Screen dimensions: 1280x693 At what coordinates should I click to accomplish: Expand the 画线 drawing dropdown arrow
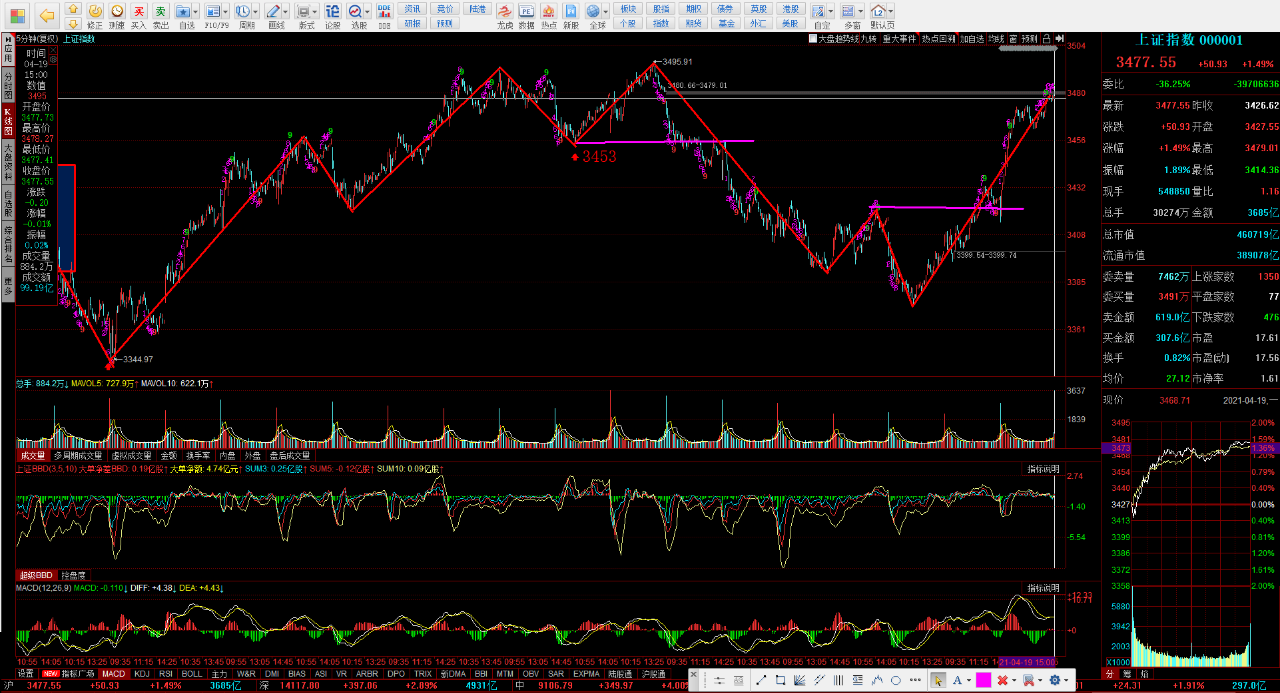click(x=286, y=11)
